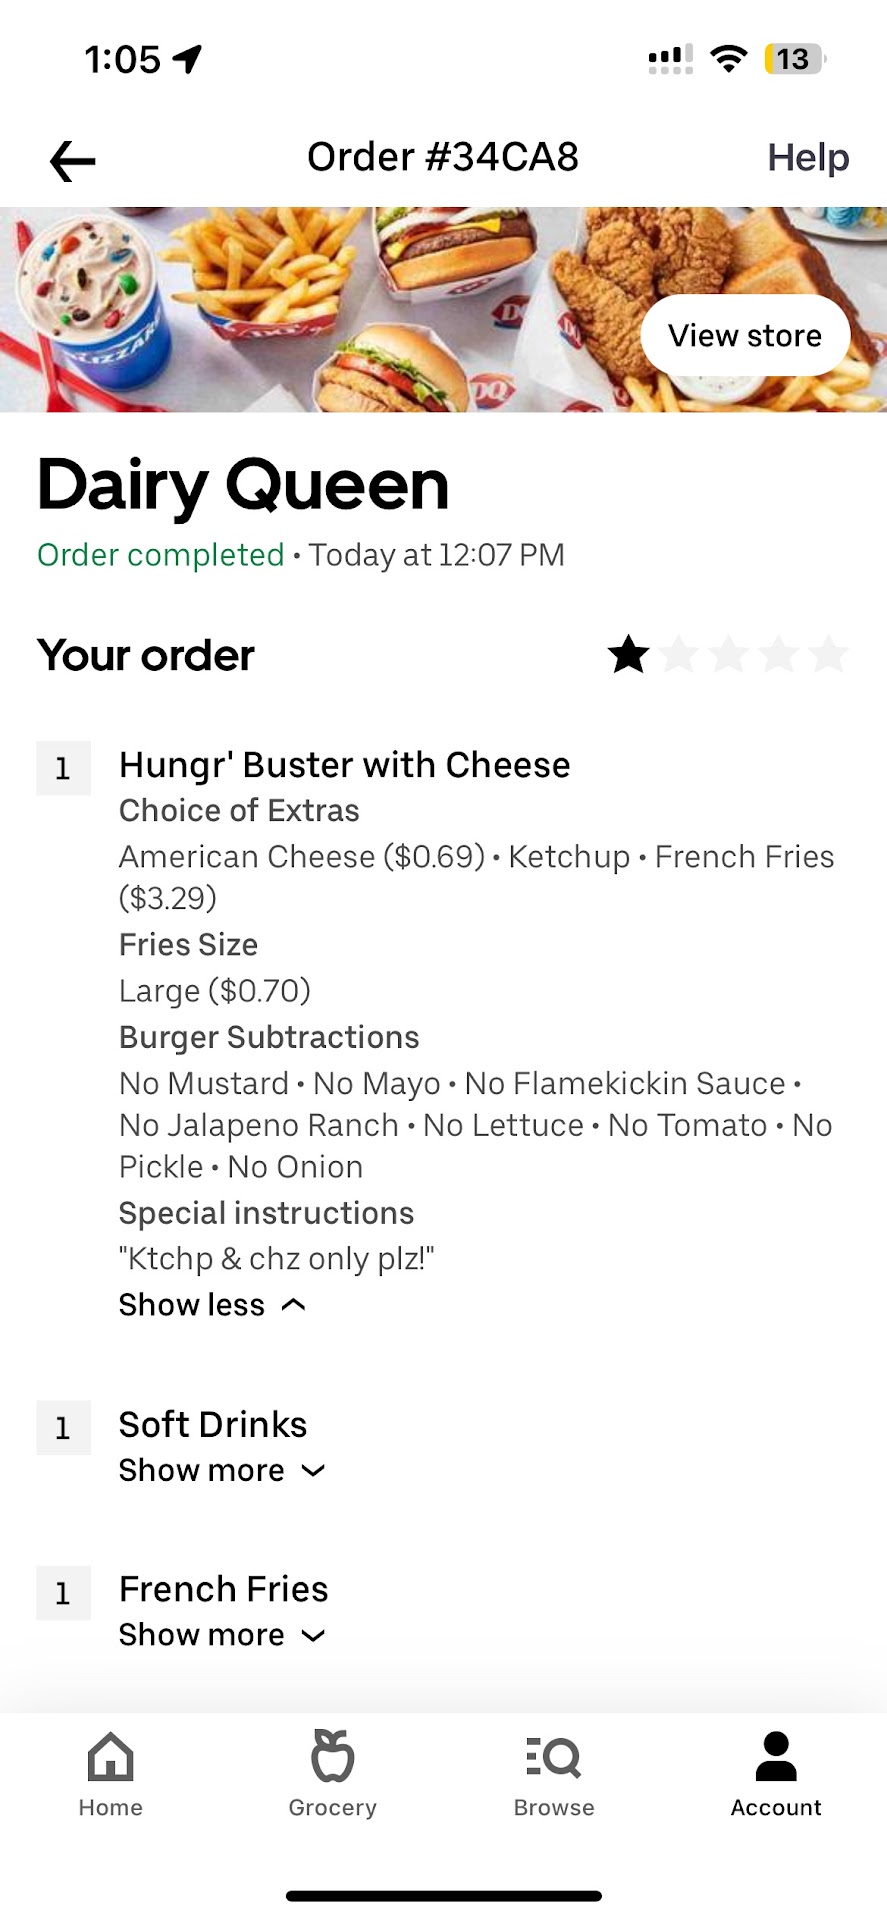Tap the Dairy Queen store name

point(243,486)
